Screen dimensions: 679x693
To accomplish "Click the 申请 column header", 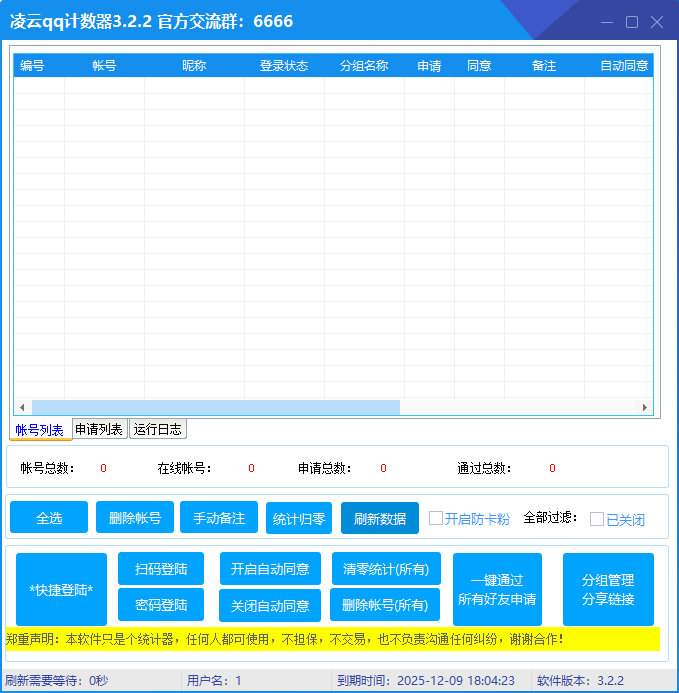I will (x=429, y=65).
